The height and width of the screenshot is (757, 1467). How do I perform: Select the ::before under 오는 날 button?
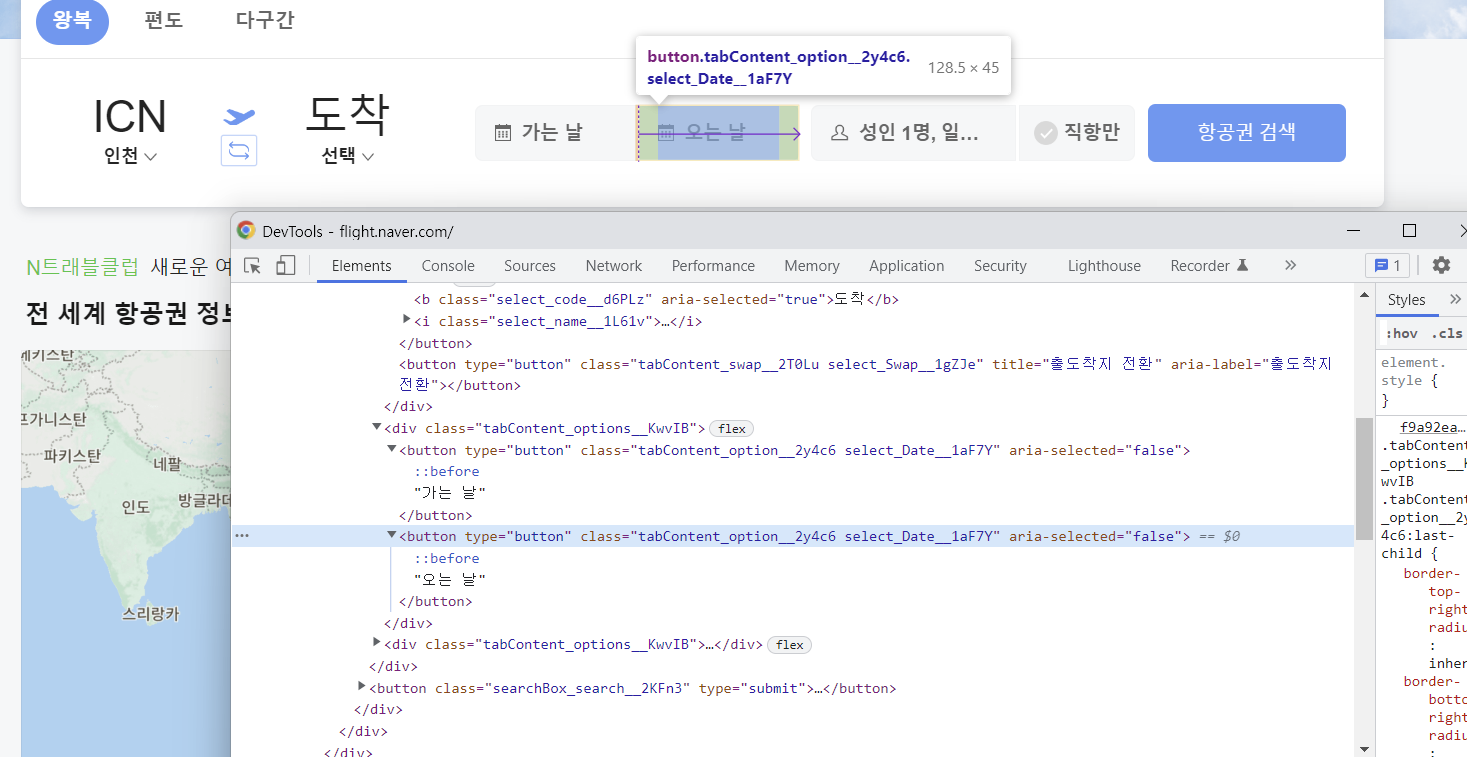tap(447, 558)
